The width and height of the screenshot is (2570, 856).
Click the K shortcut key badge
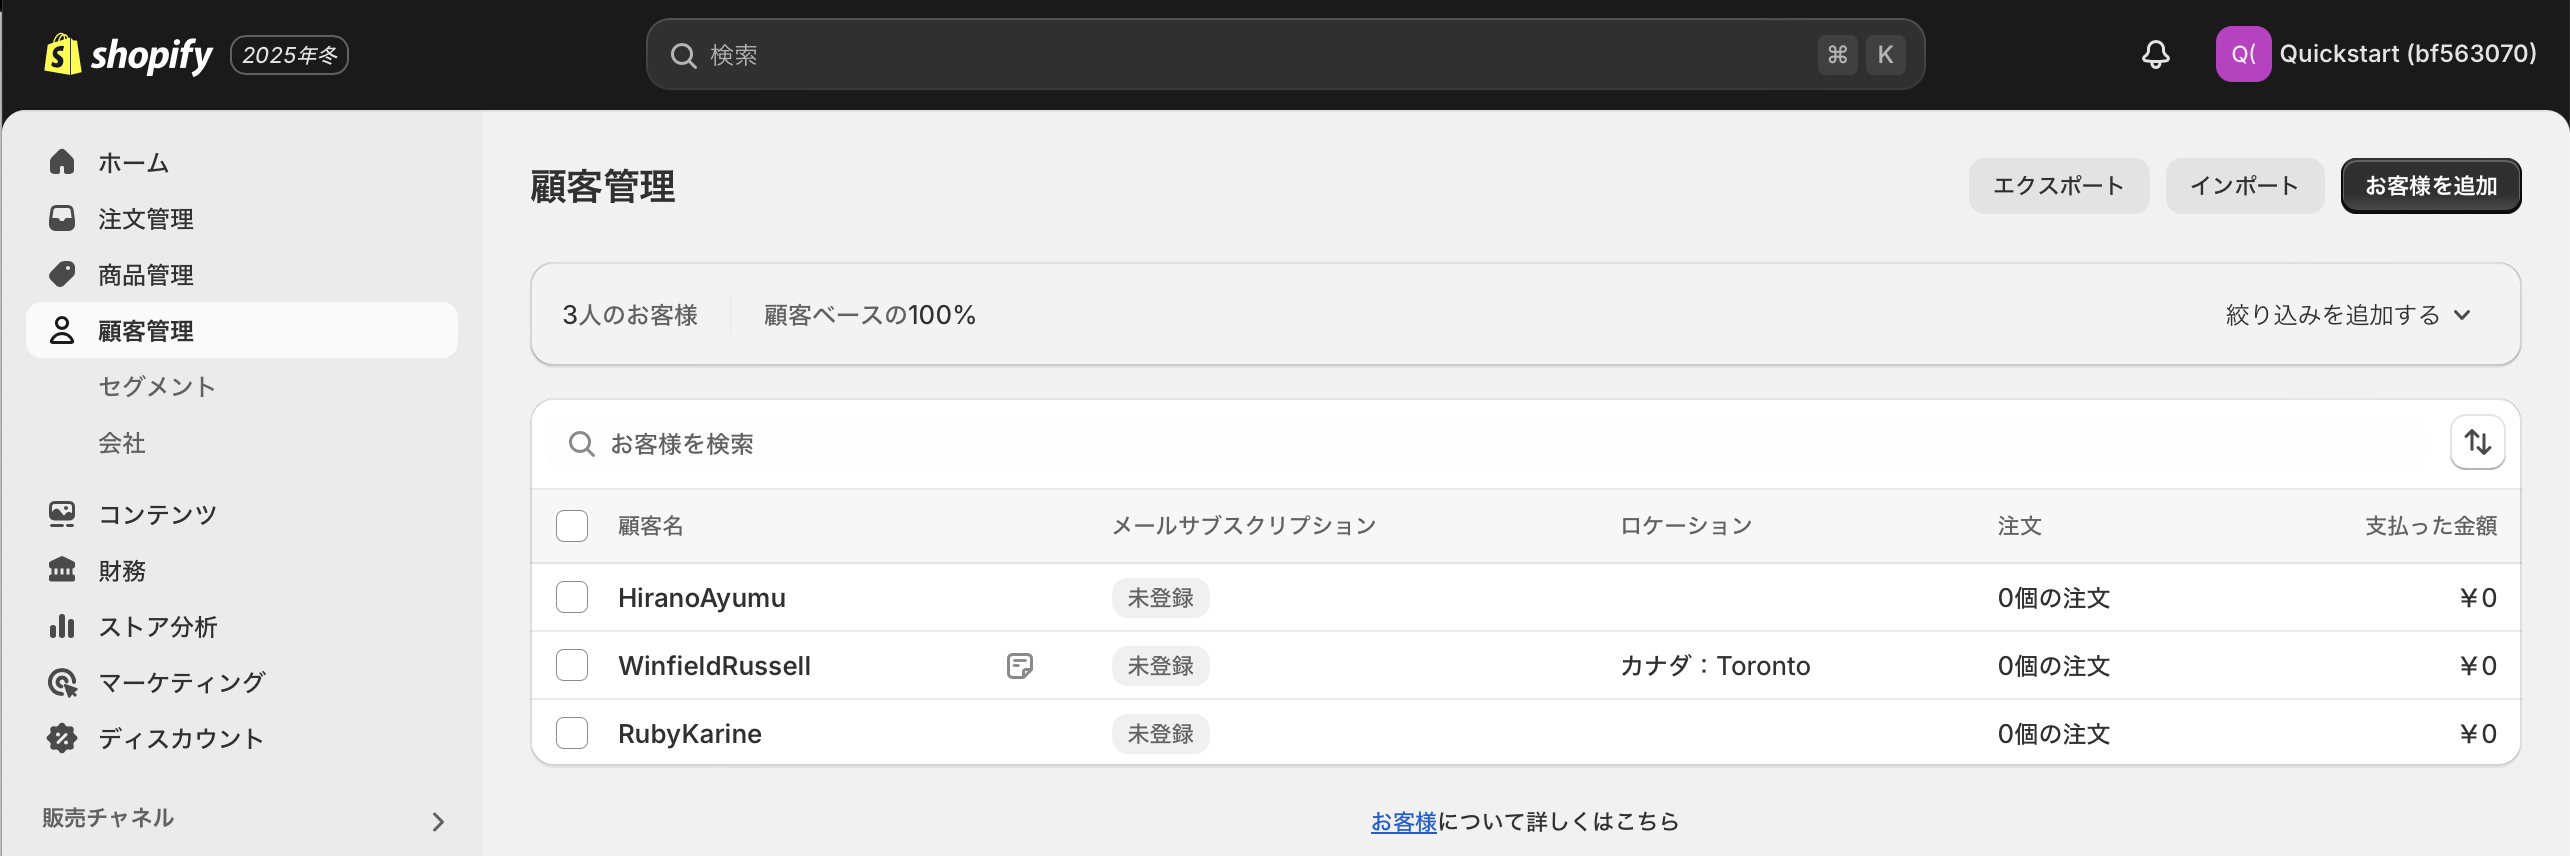1886,55
